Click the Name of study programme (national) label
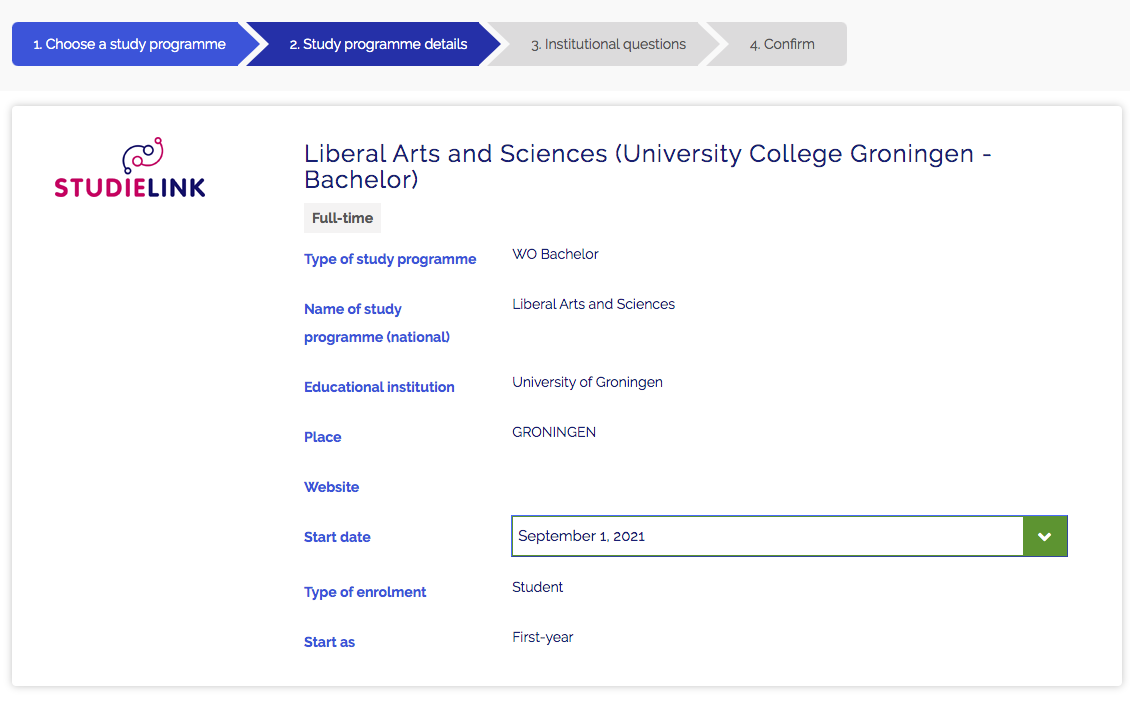 point(376,322)
